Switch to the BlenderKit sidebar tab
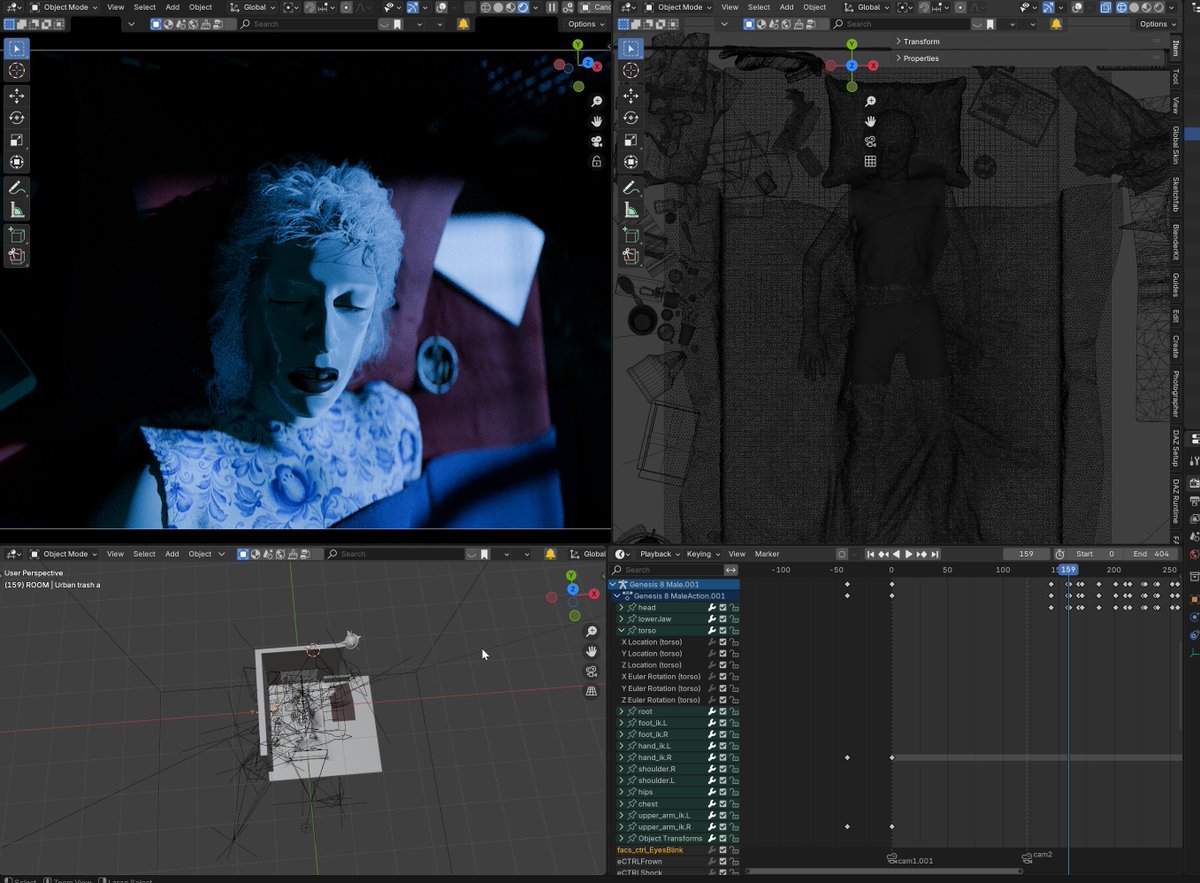Image resolution: width=1200 pixels, height=883 pixels. point(1176,242)
